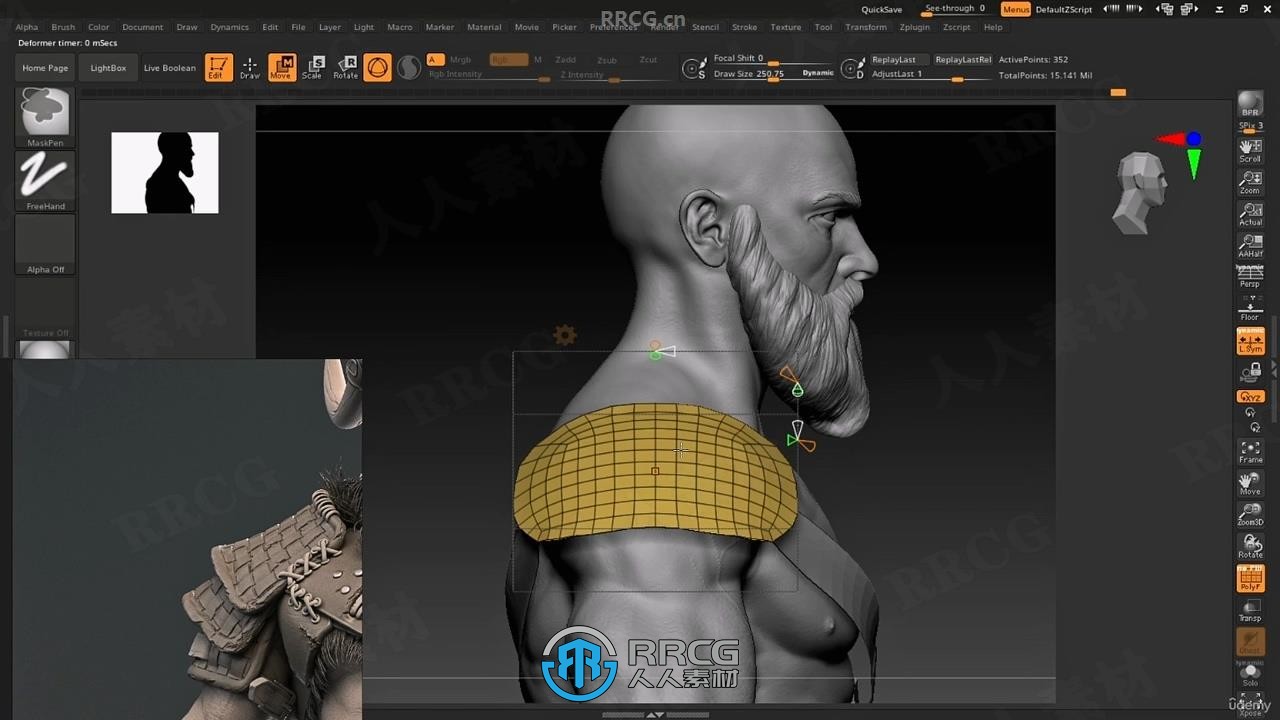The image size is (1280, 720).
Task: Toggle the Menus button
Action: click(x=1016, y=9)
